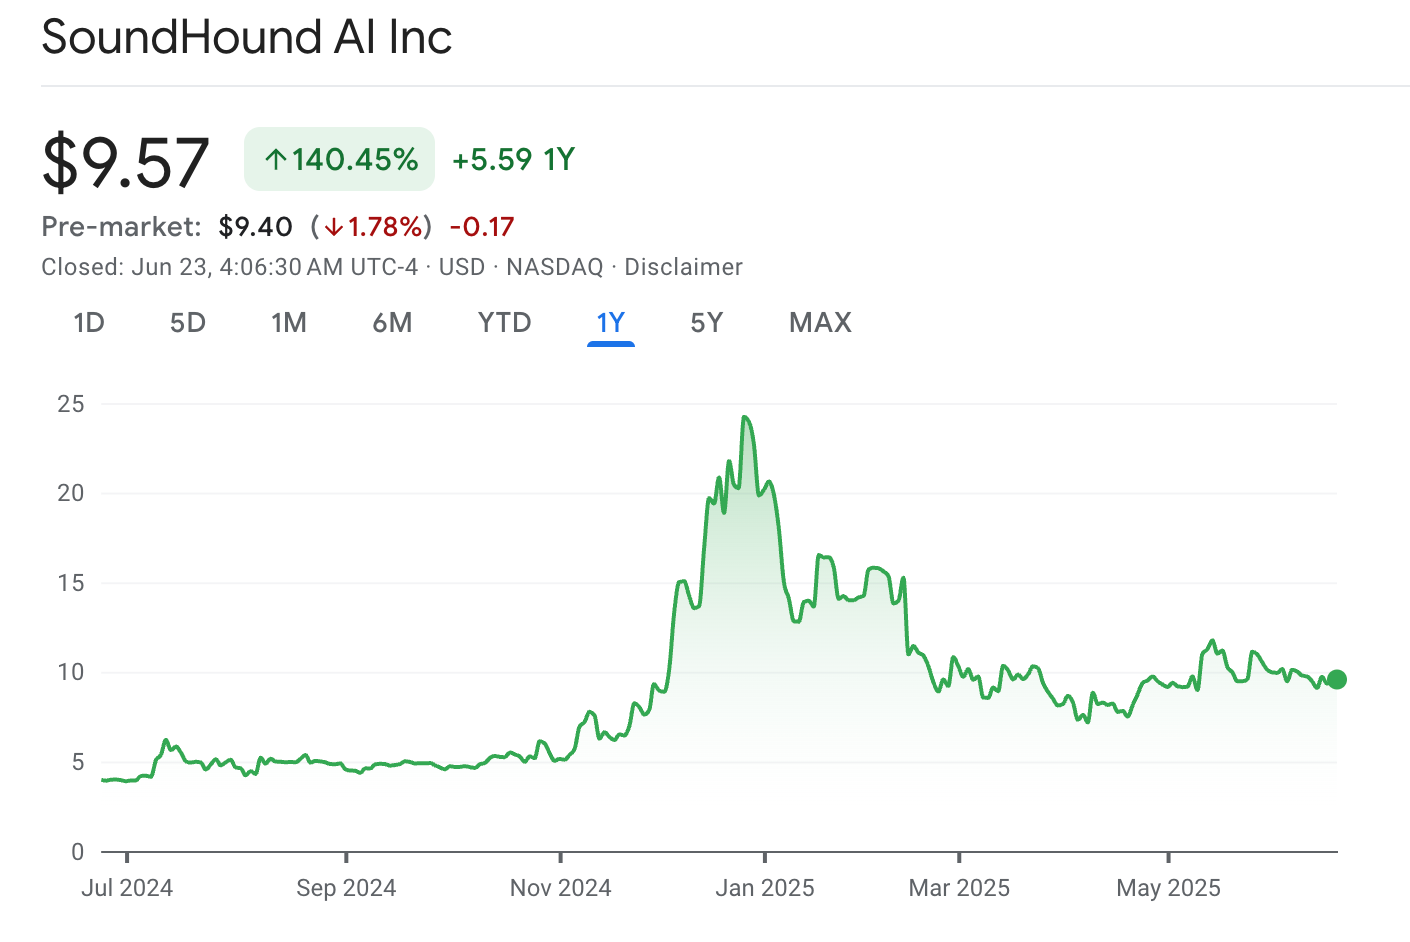
Task: Click the -0.17 pre-market difference
Action: [482, 227]
